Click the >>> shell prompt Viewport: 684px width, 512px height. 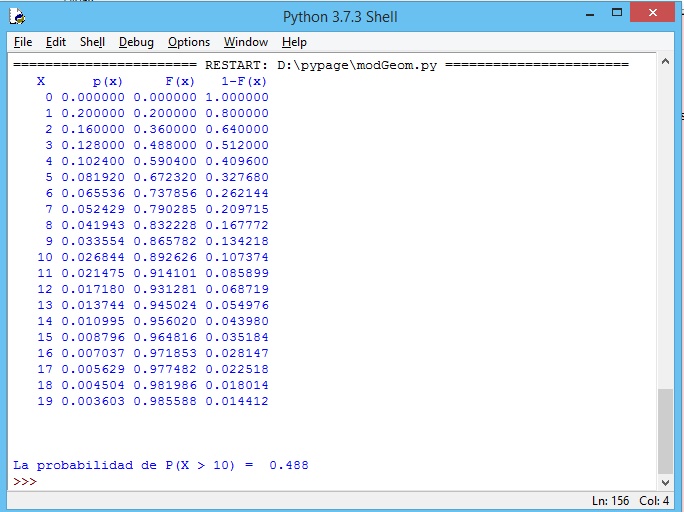point(25,481)
